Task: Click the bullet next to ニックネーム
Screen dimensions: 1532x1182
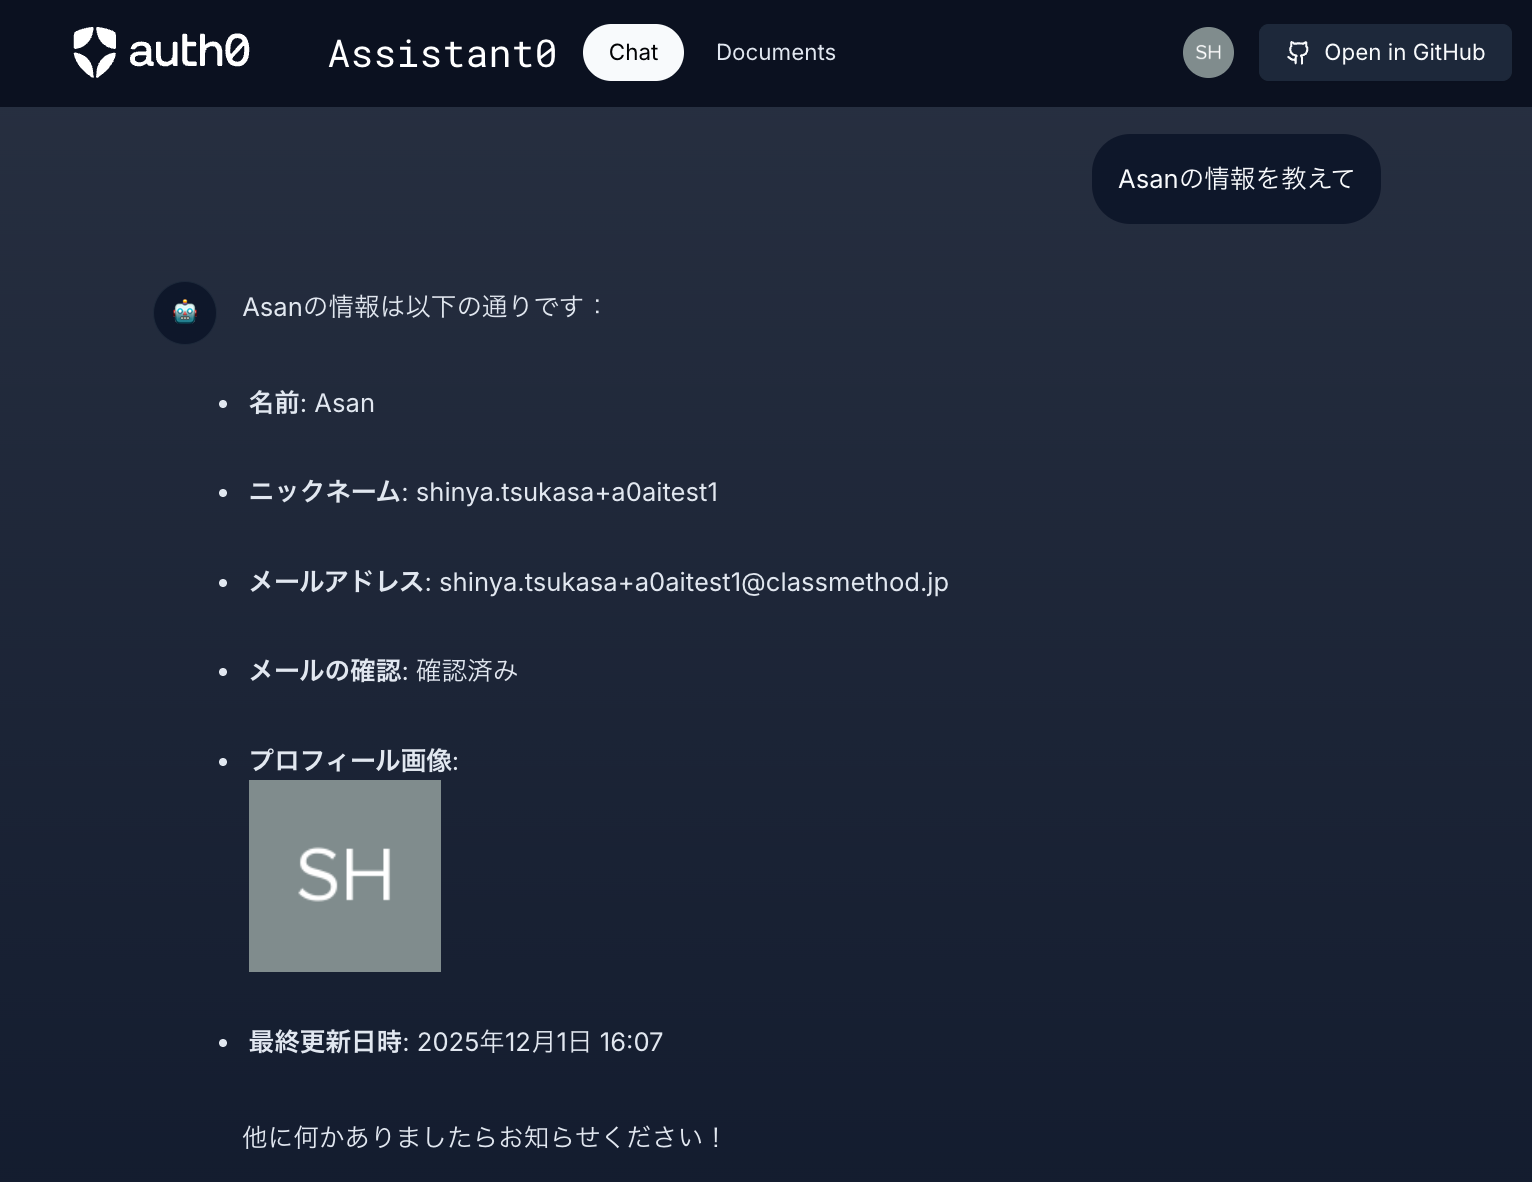Action: click(222, 492)
